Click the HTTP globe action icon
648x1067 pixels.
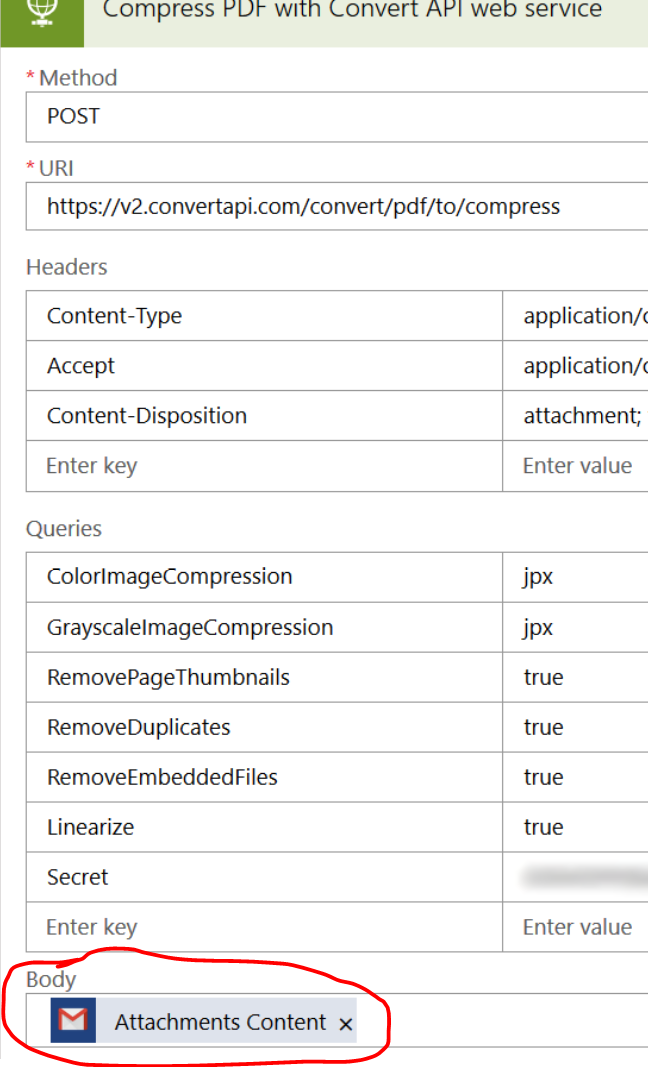[x=42, y=13]
